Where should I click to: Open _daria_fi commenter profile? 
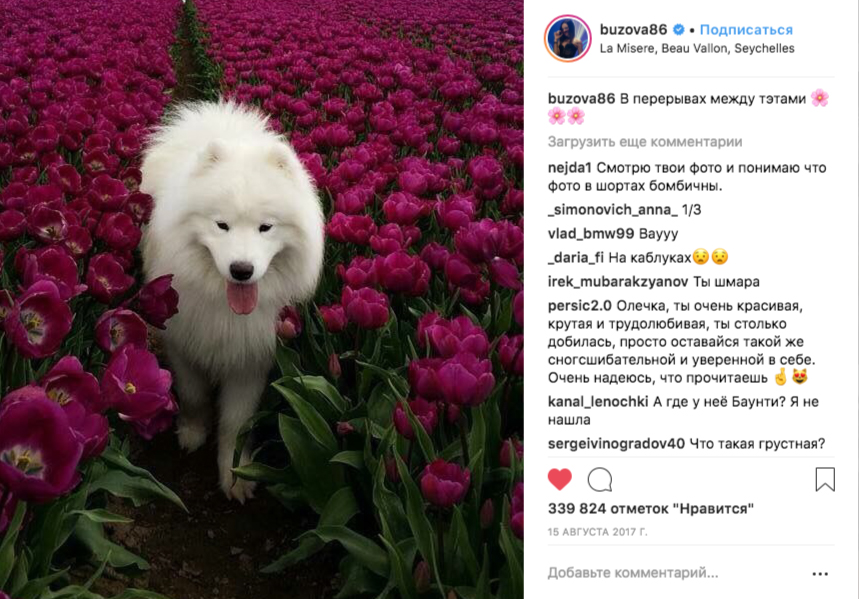pos(575,258)
